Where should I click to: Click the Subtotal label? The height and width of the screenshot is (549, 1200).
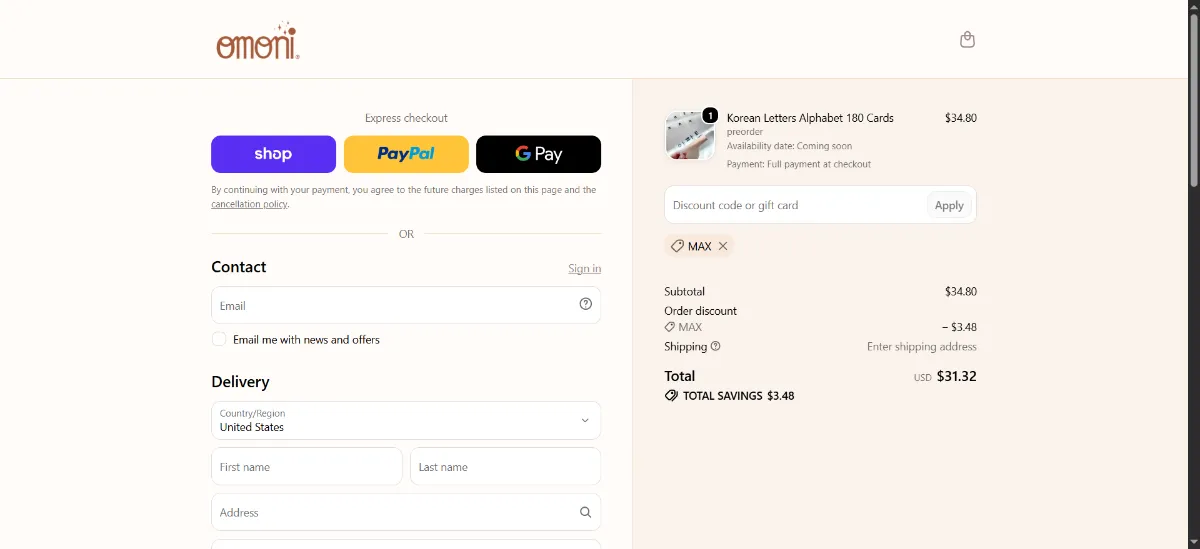pyautogui.click(x=684, y=292)
